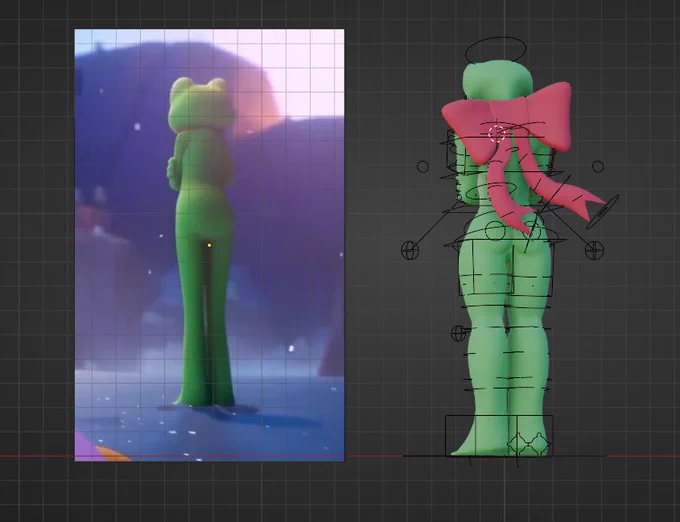Screen dimensions: 680x522
Task: Select the left wireframe sphere hand control
Action: click(x=410, y=250)
